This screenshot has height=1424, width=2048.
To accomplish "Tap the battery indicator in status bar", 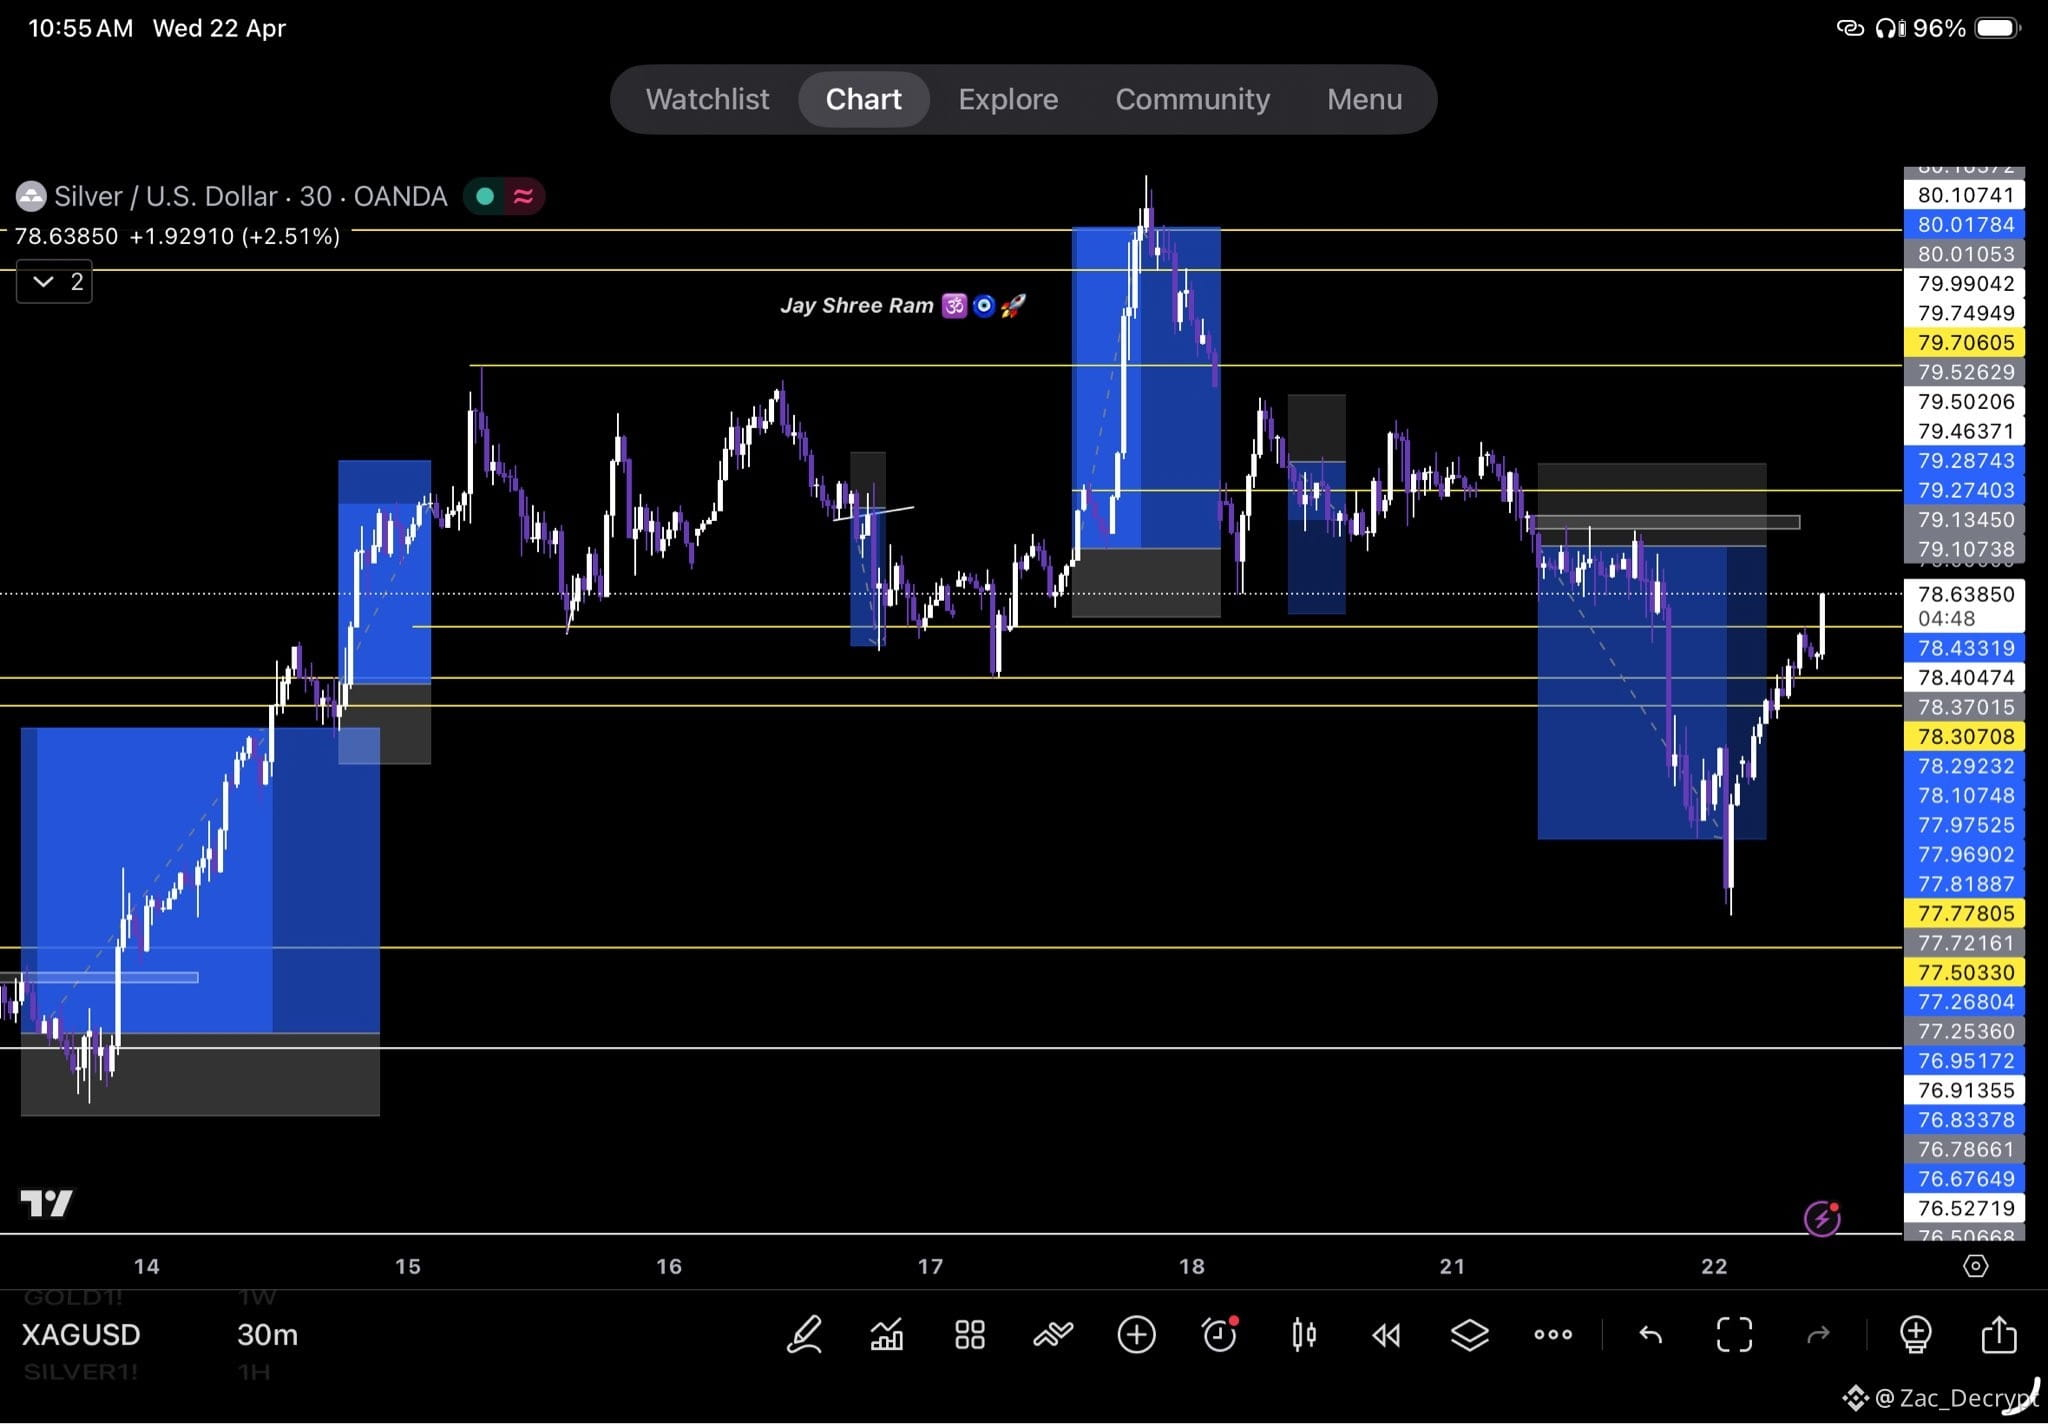I will coord(1998,28).
